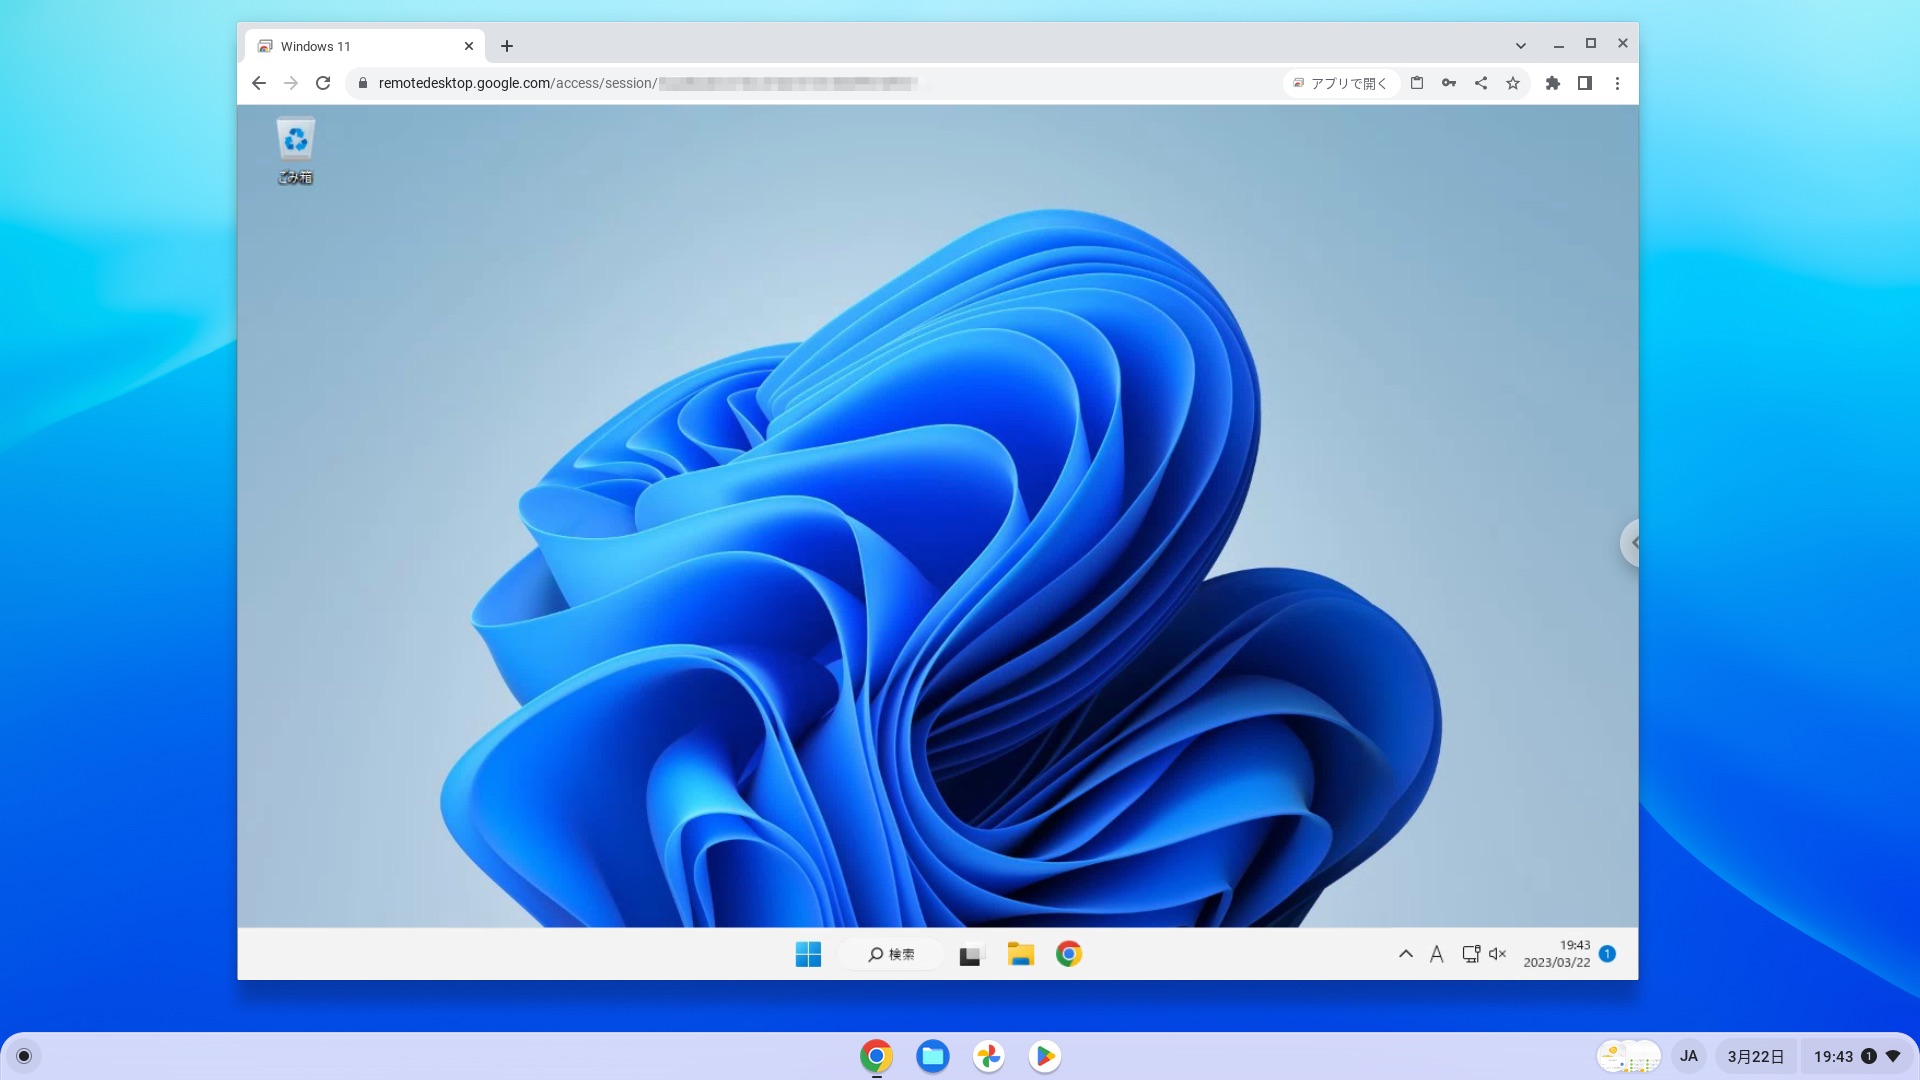This screenshot has height=1080, width=1920.
Task: Open Chrome three-dot menu
Action: [x=1617, y=83]
